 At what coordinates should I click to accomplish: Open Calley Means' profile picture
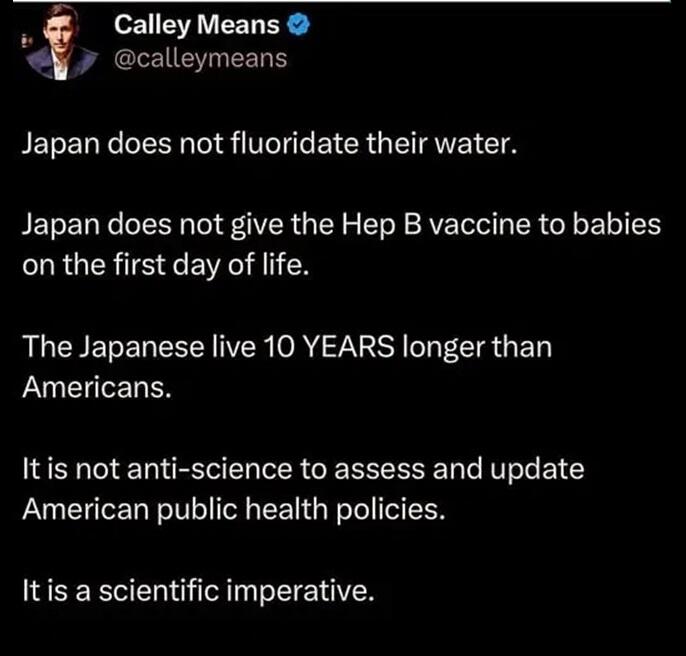click(61, 43)
